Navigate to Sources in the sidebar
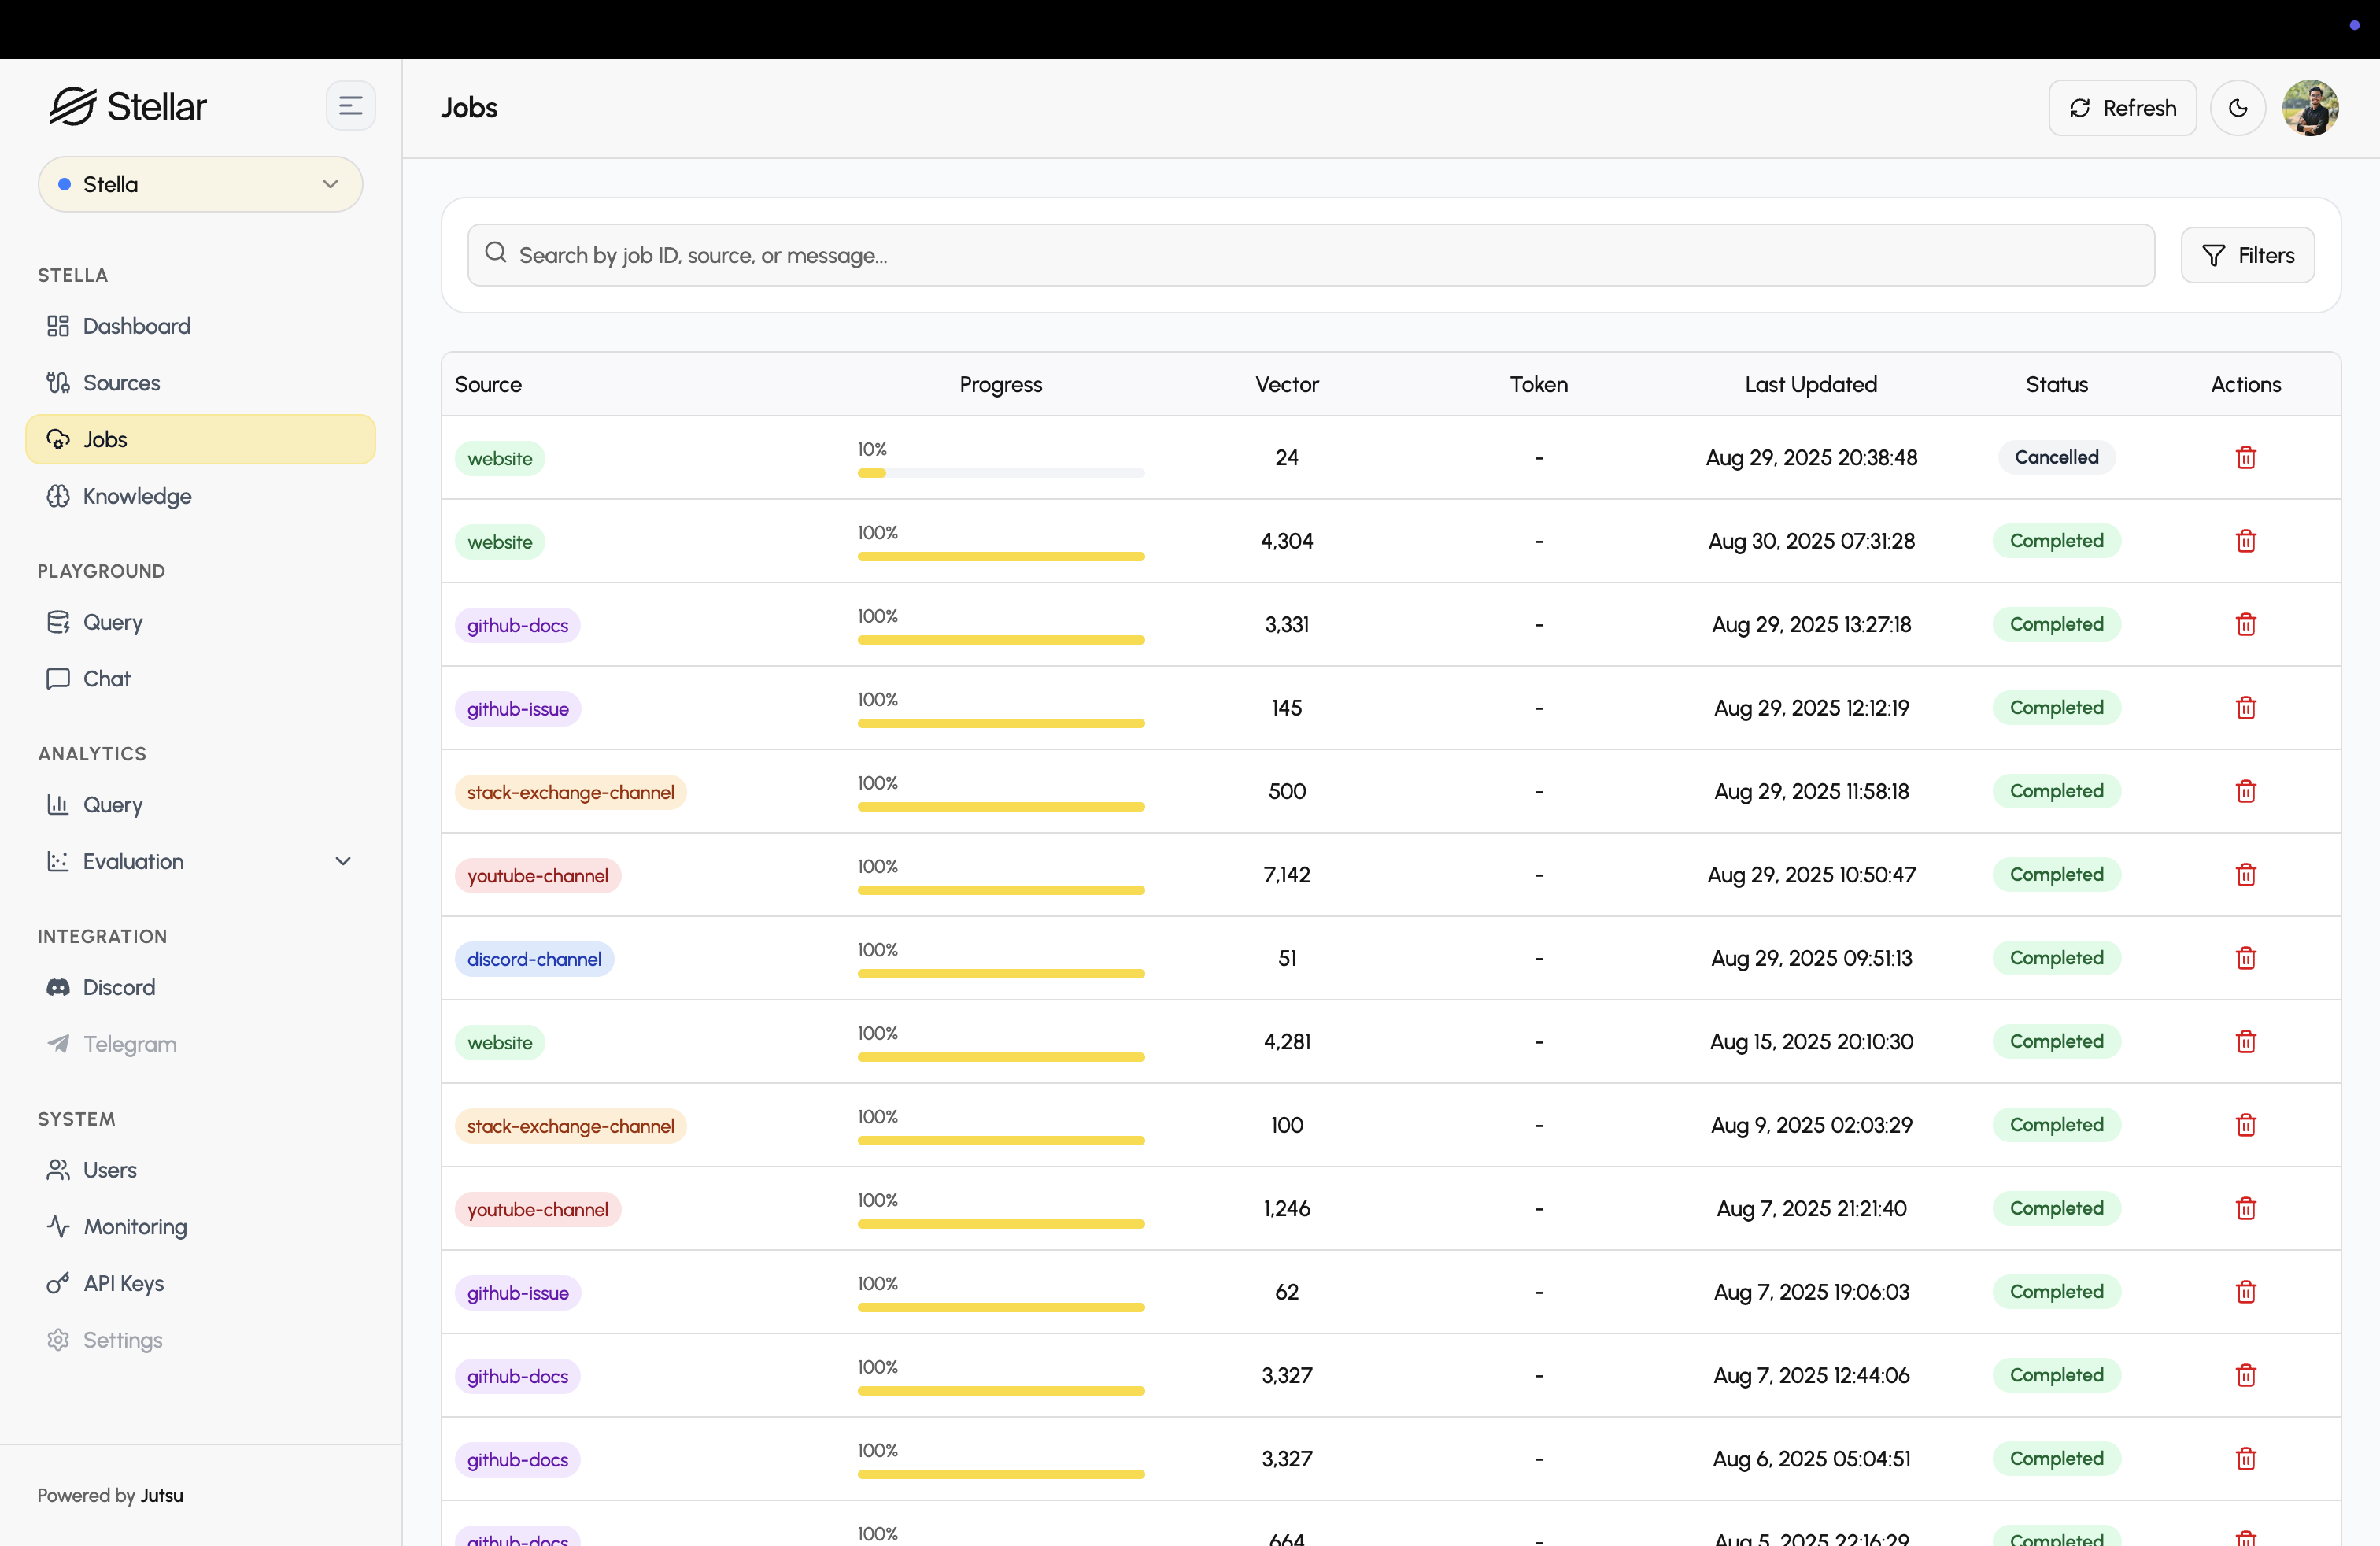Image resolution: width=2380 pixels, height=1546 pixels. click(x=121, y=383)
